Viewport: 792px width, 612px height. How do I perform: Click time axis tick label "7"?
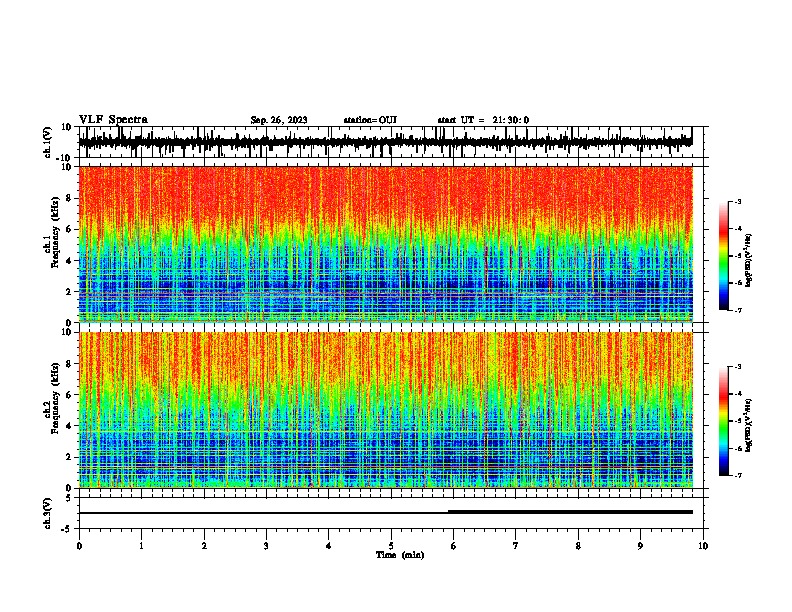point(516,545)
